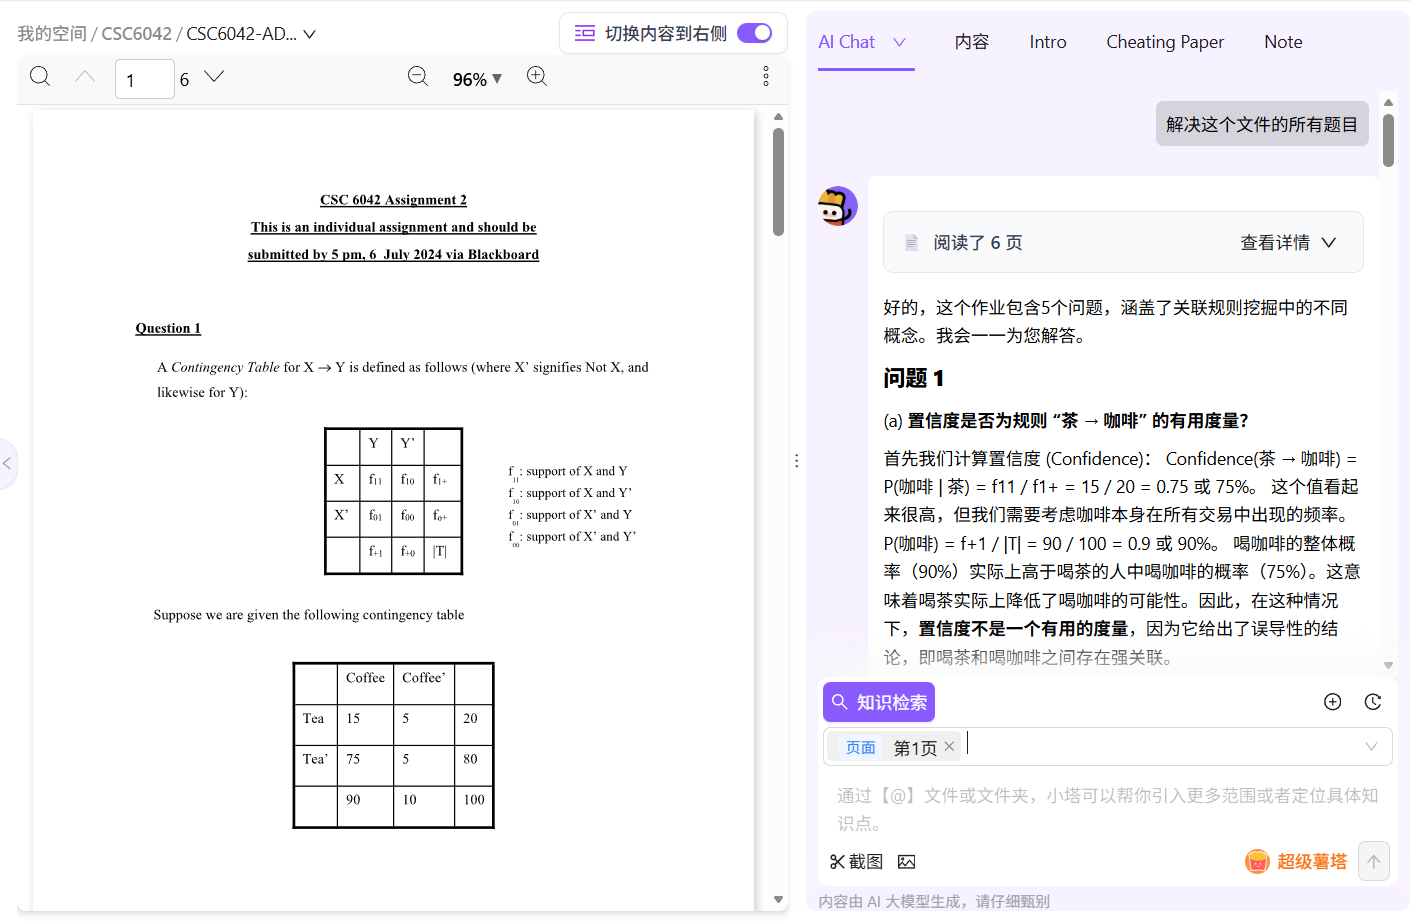
Task: Open the three-dot viewer options menu
Action: pyautogui.click(x=765, y=76)
